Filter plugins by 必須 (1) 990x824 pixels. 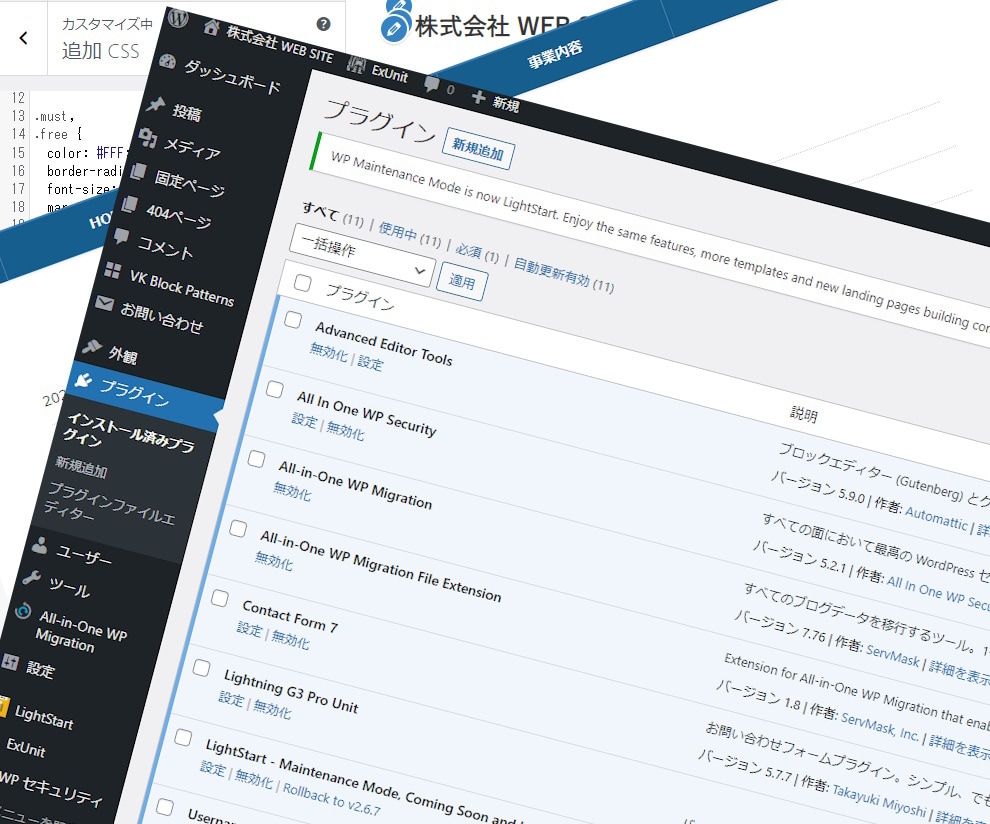pos(477,253)
